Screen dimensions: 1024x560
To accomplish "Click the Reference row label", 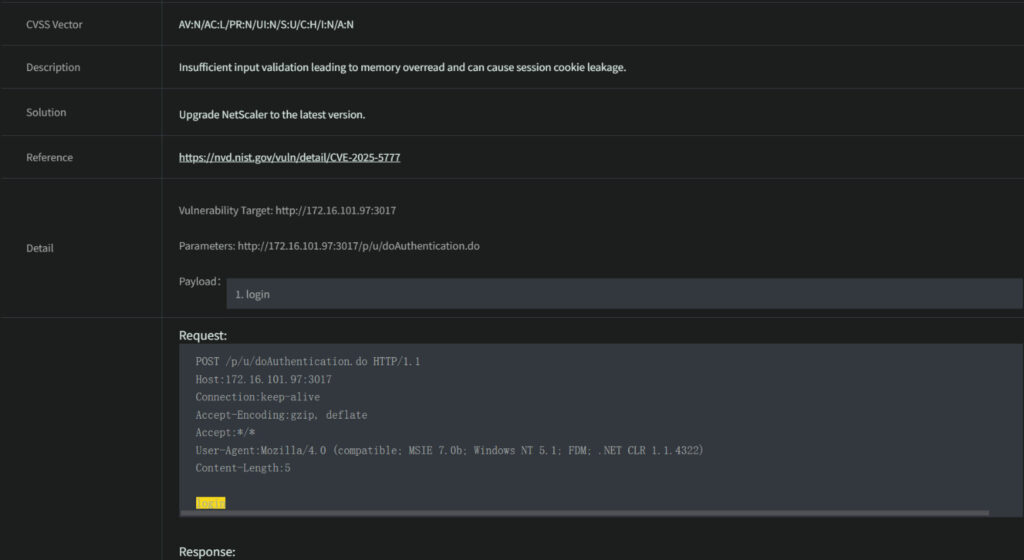I will pyautogui.click(x=50, y=157).
